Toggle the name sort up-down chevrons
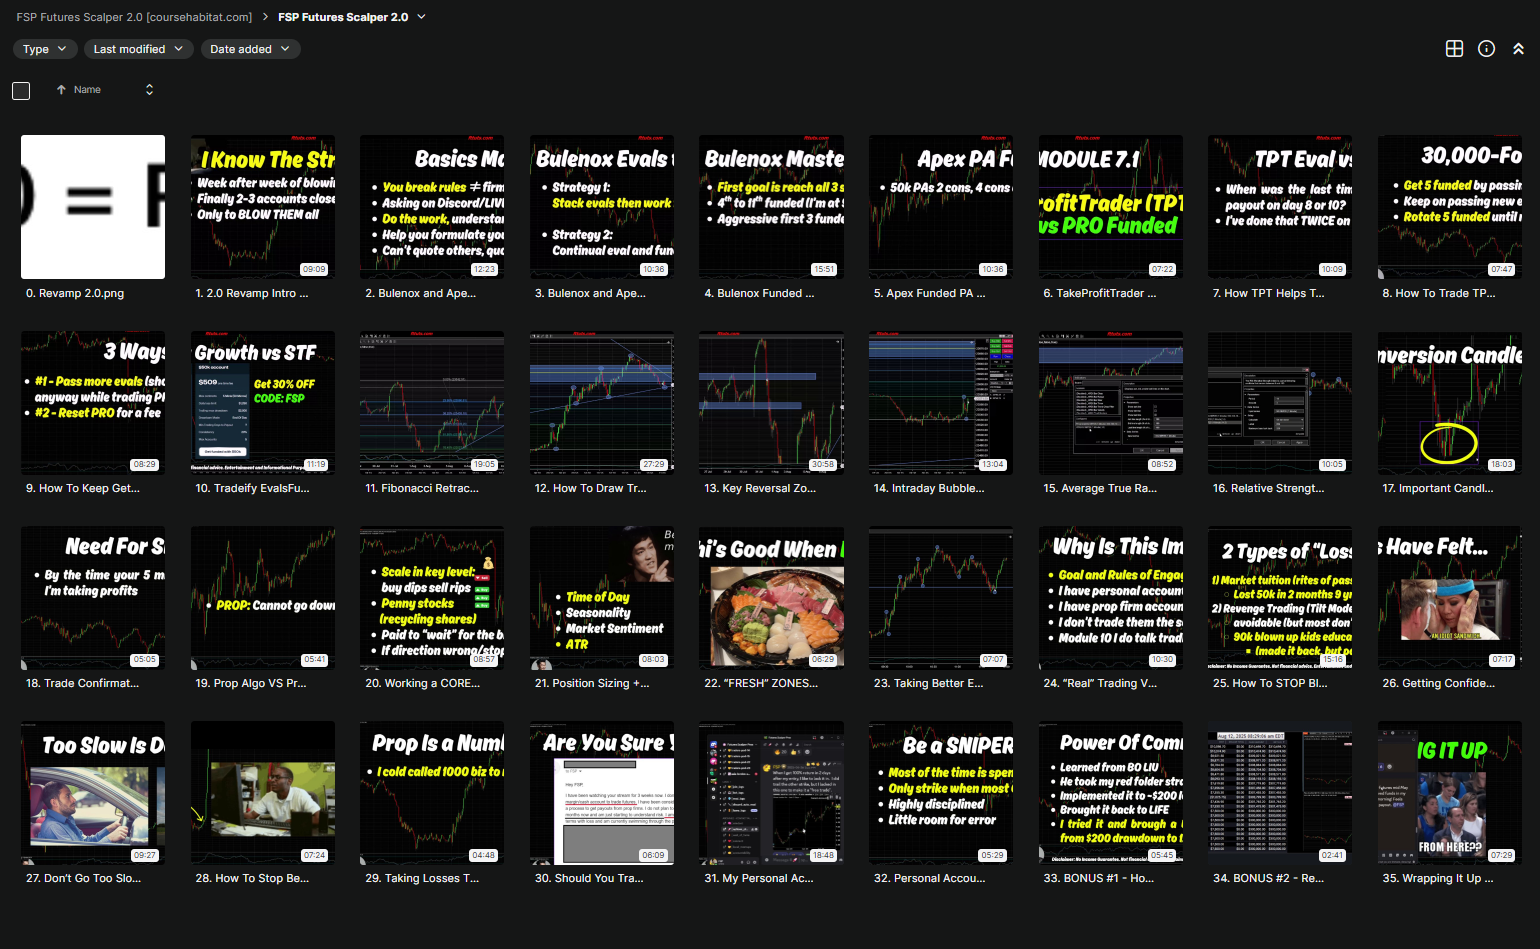The height and width of the screenshot is (949, 1540). [x=149, y=90]
